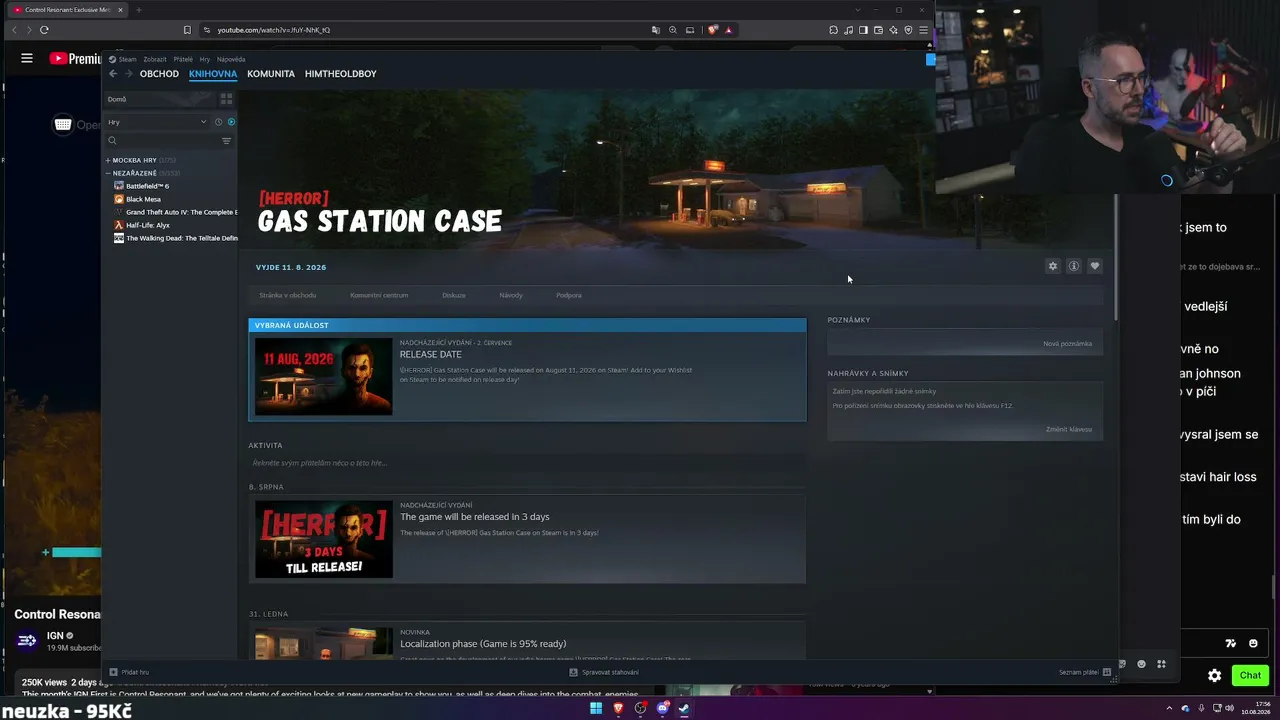This screenshot has width=1280, height=720.
Task: Expand the Hry library filter dropdown
Action: [157, 122]
